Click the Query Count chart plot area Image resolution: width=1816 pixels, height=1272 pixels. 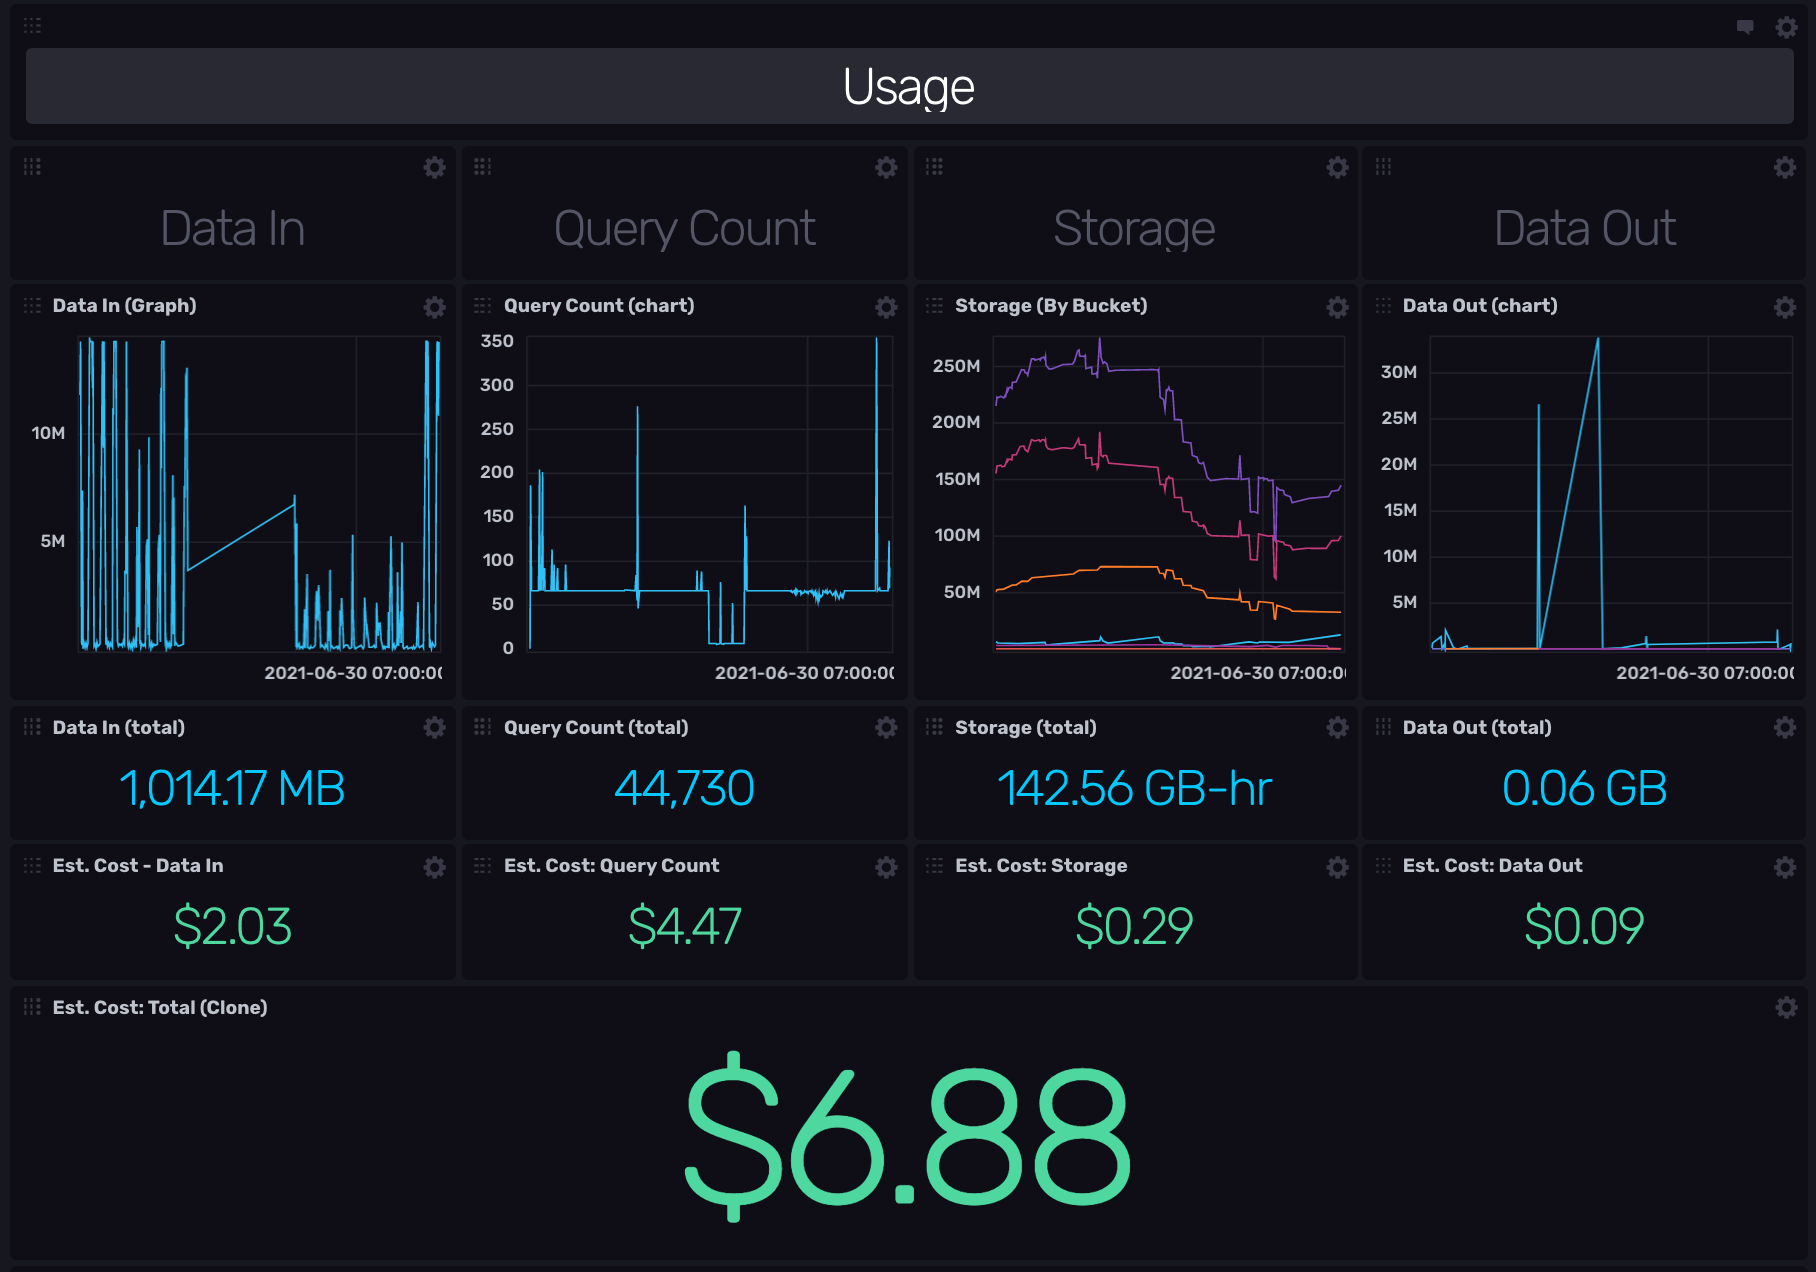tap(710, 494)
